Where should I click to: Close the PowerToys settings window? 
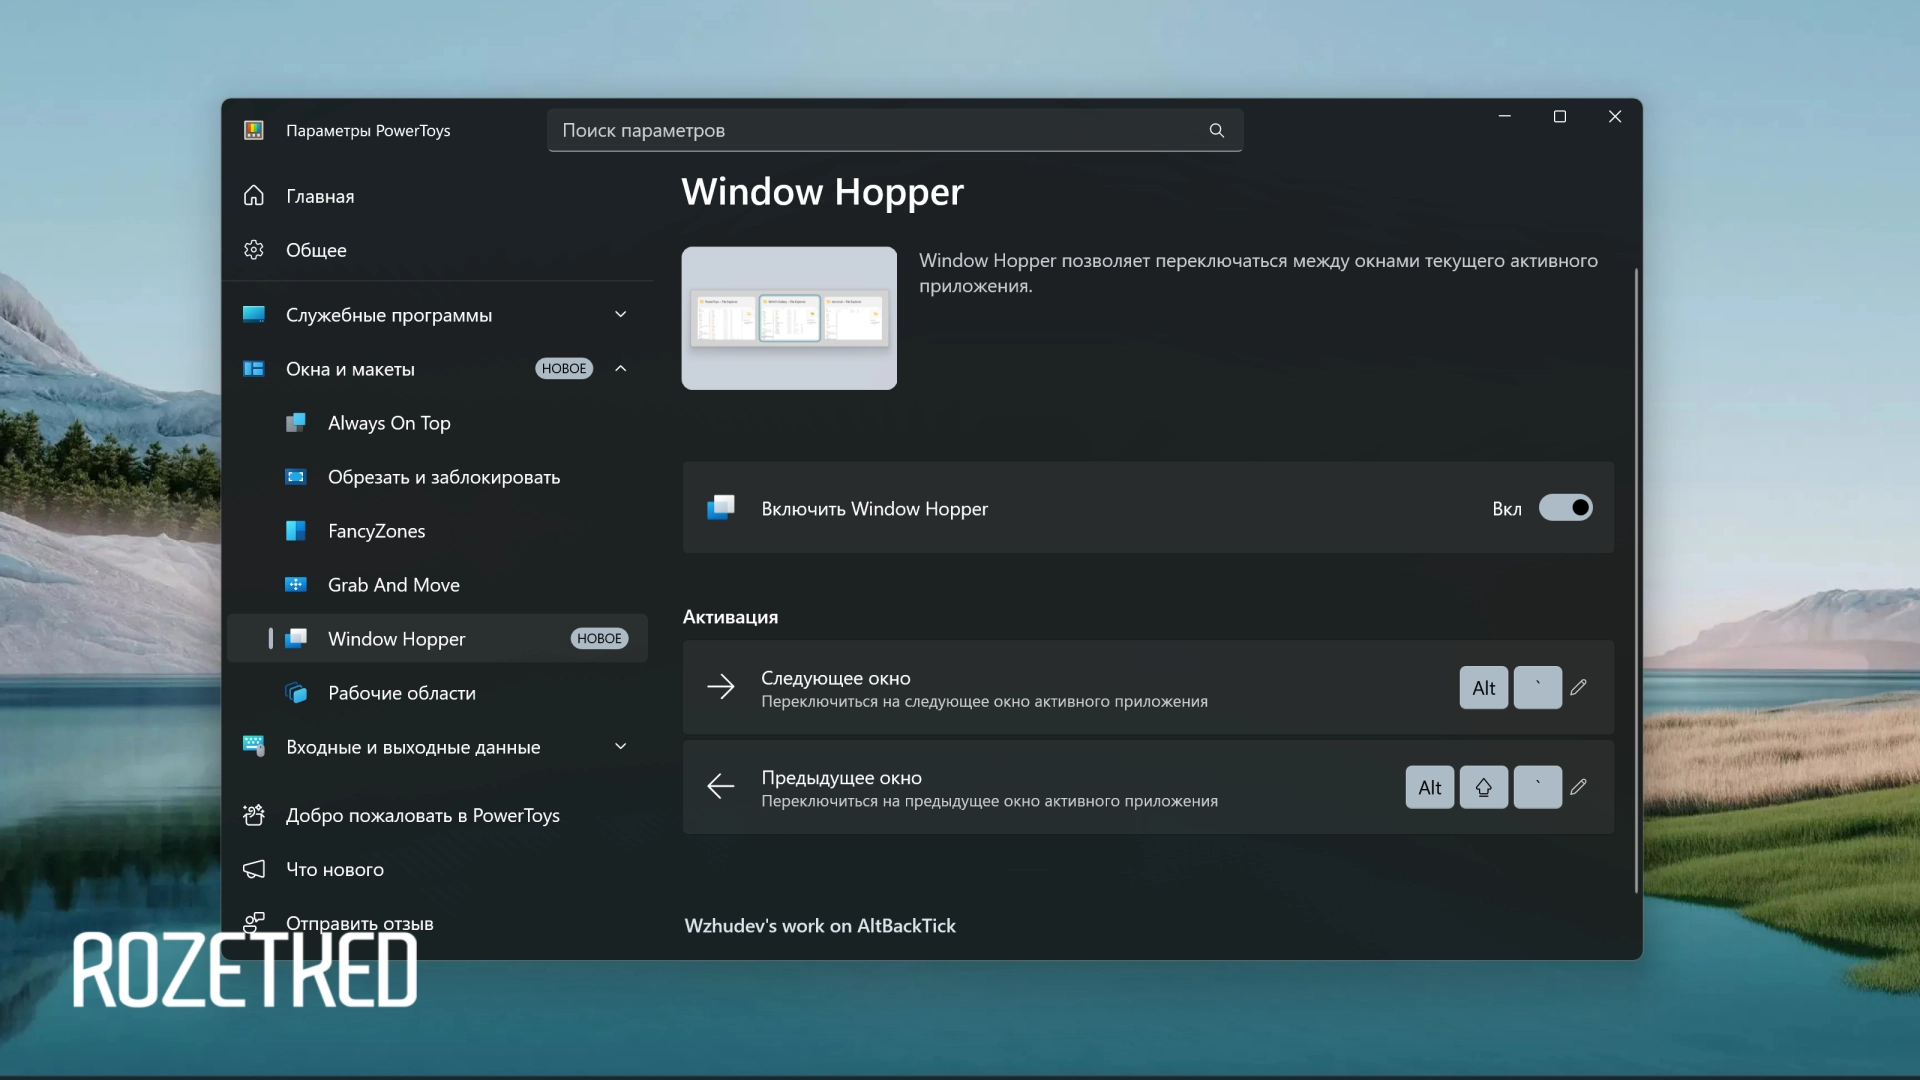[1614, 117]
